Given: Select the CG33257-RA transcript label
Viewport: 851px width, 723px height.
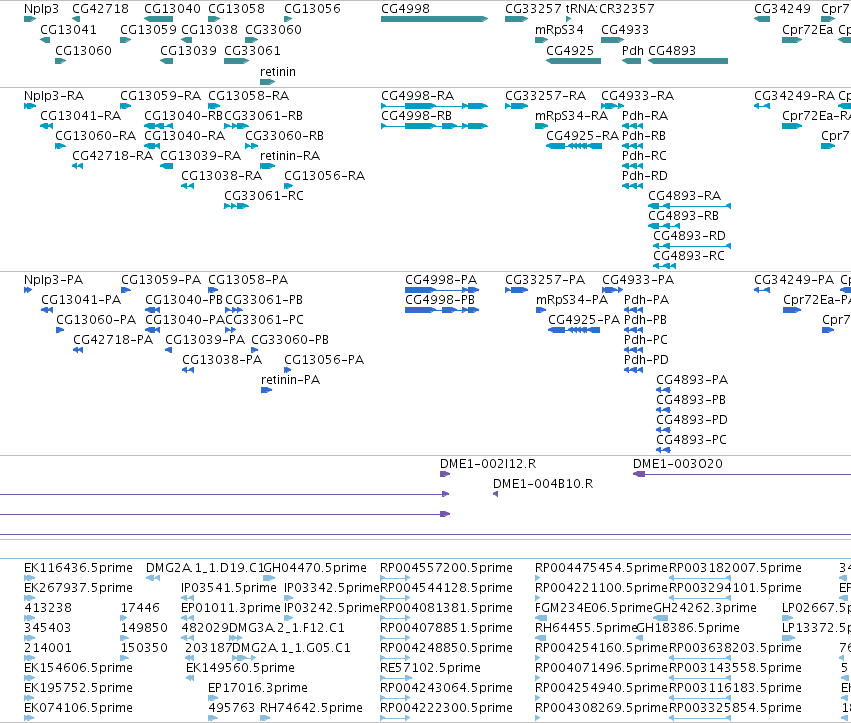Looking at the screenshot, I should [x=545, y=96].
